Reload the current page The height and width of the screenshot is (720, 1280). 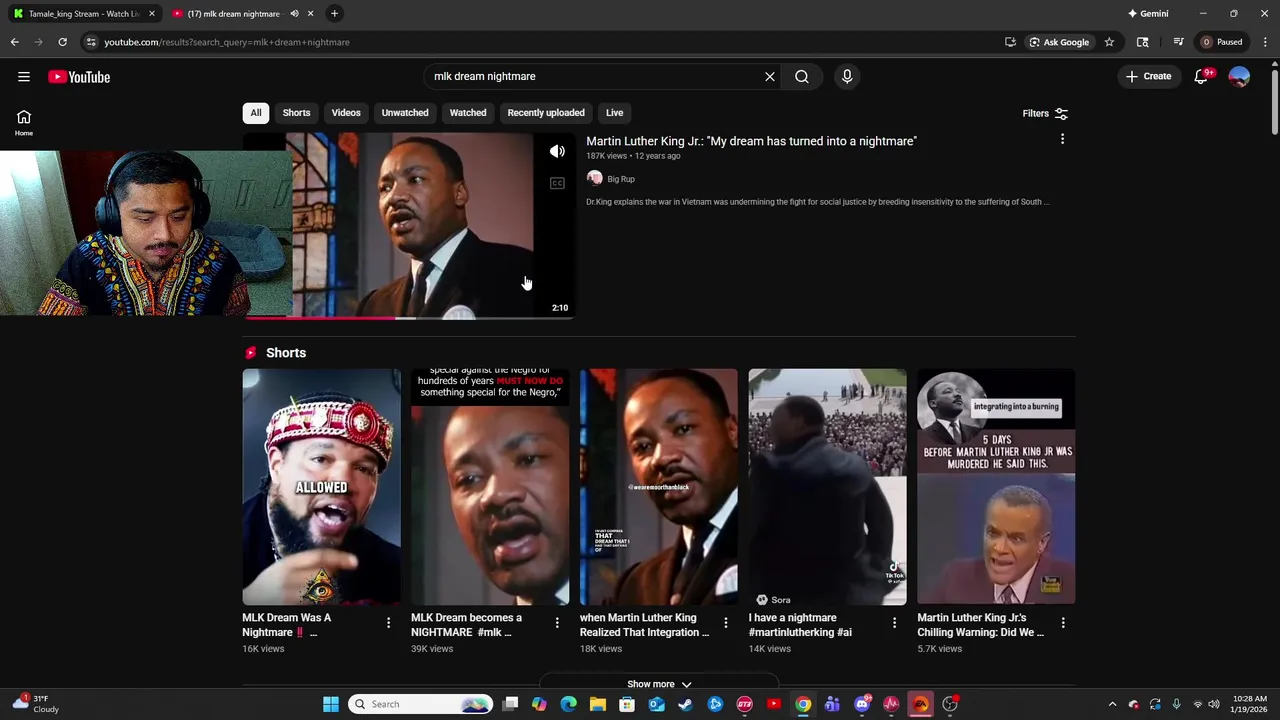point(62,42)
